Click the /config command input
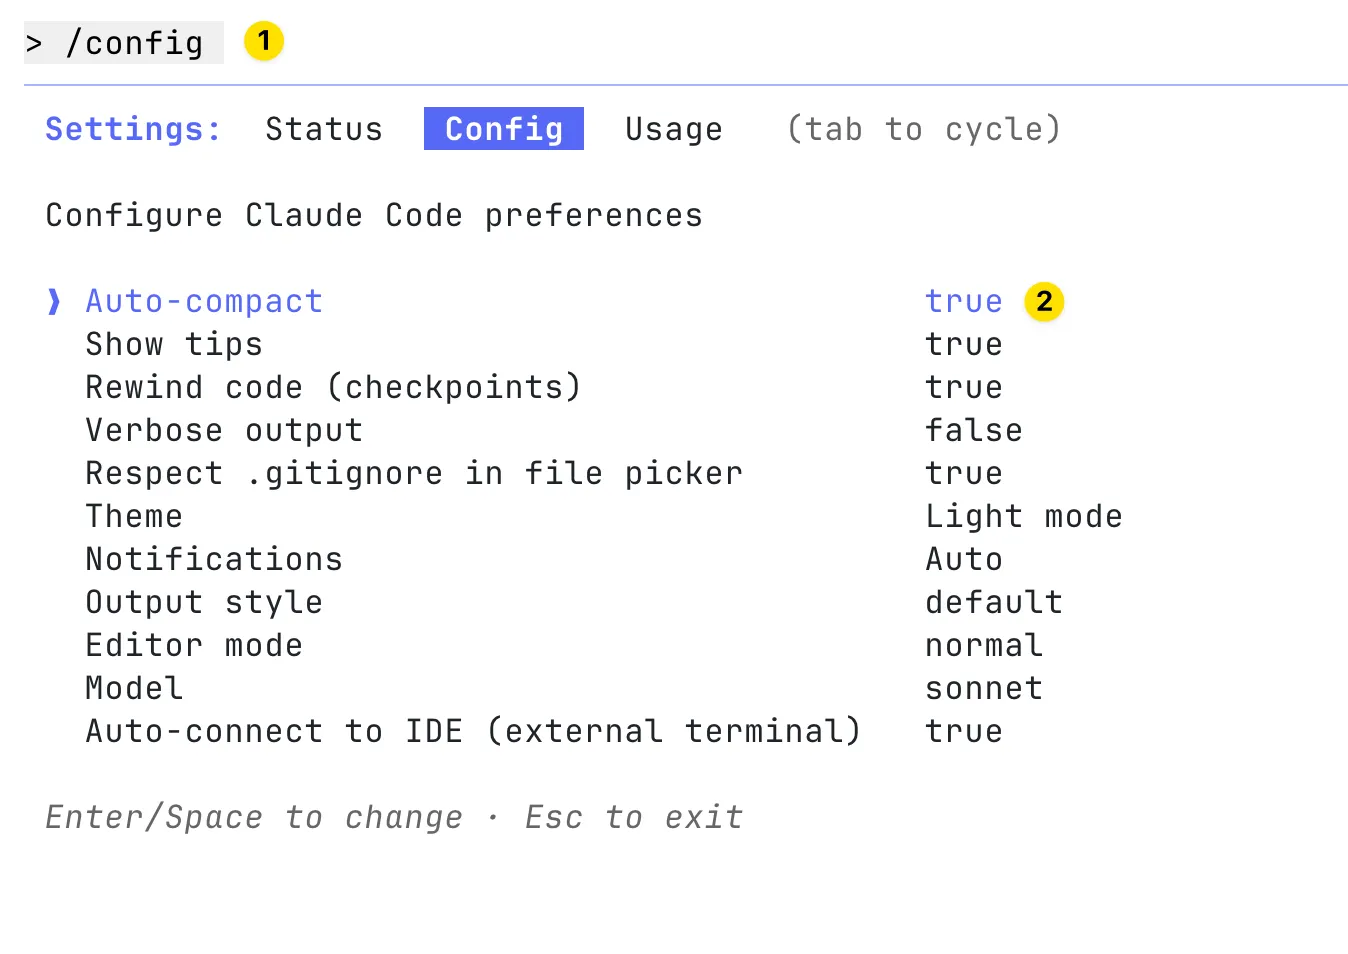 [134, 43]
